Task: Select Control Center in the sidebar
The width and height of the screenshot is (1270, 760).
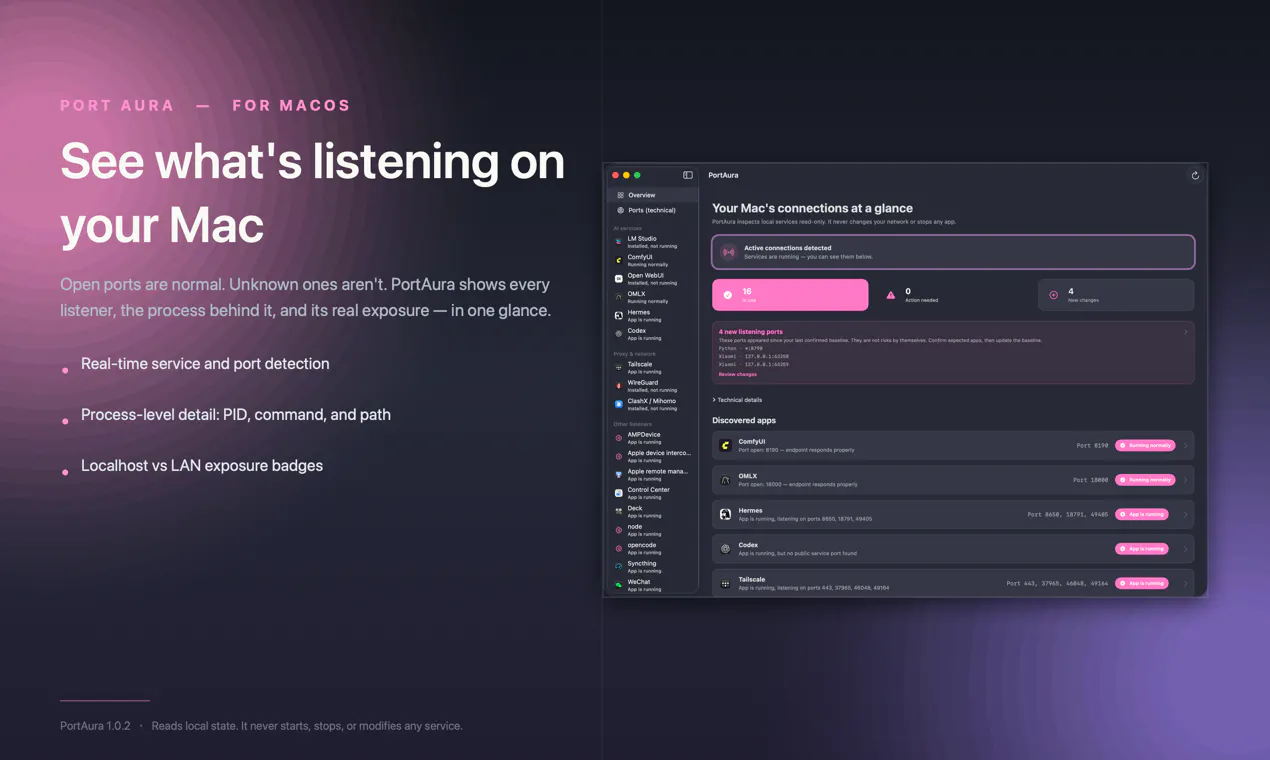Action: click(x=653, y=493)
